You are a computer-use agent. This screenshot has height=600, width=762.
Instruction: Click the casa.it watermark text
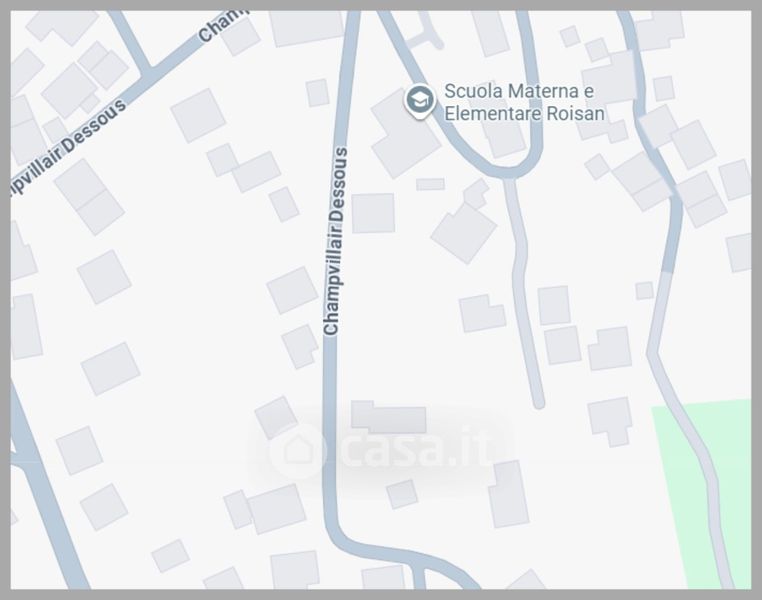(416, 447)
